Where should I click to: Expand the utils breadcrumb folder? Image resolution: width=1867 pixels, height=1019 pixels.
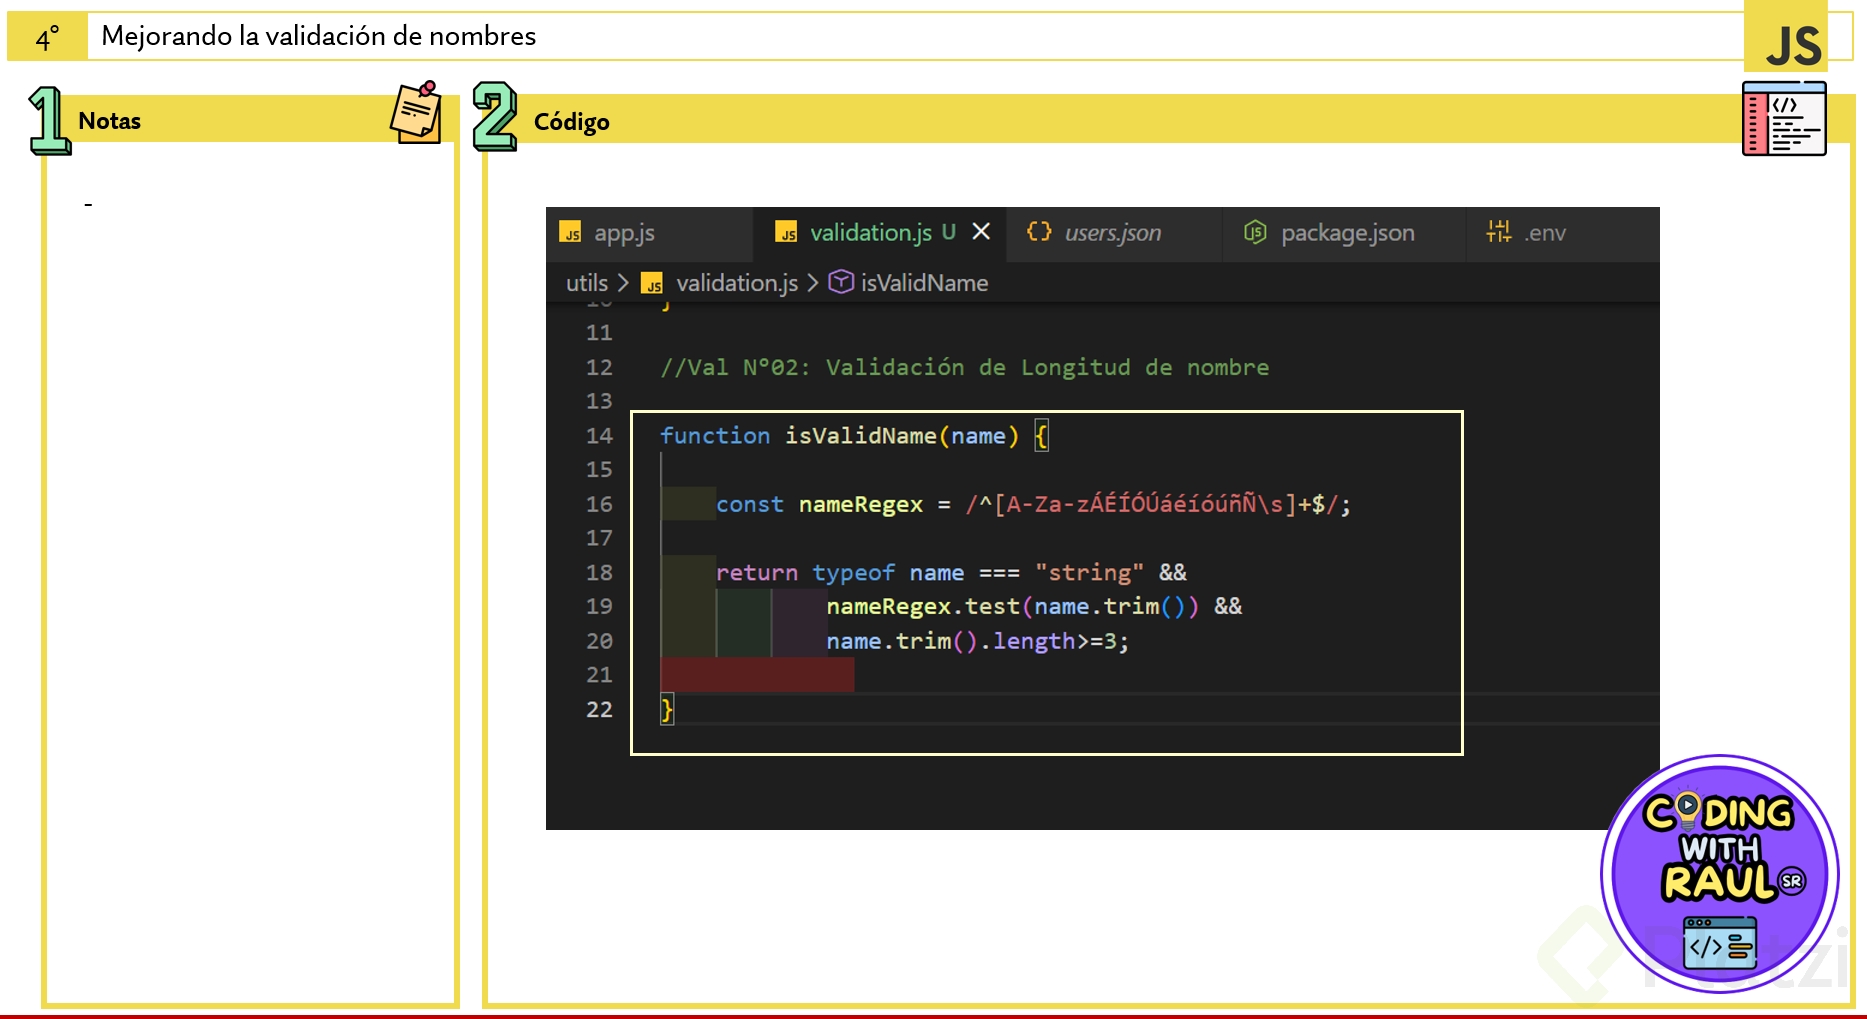587,283
